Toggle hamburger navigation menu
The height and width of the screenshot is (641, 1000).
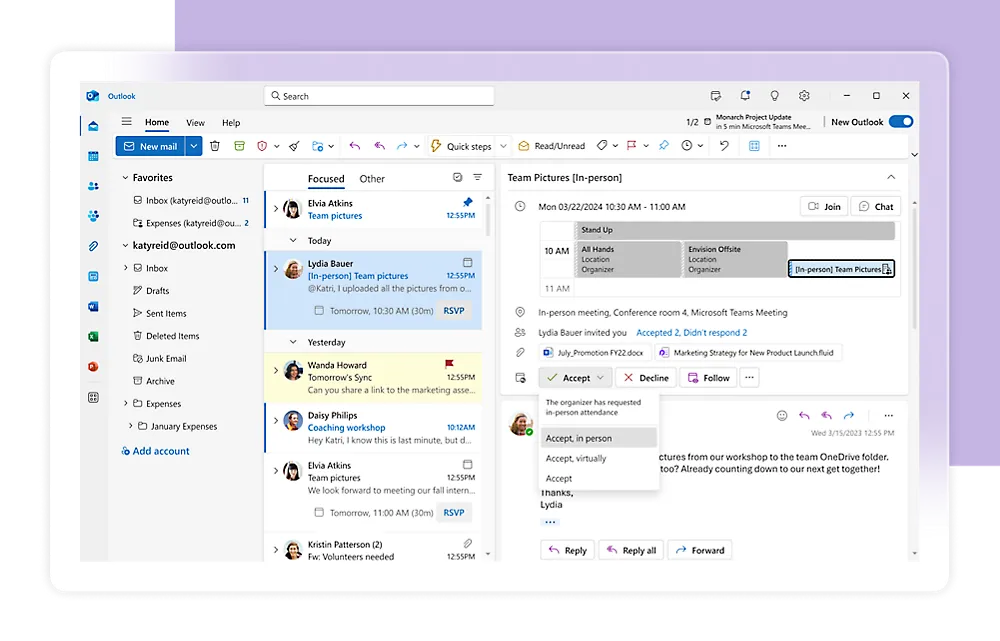coord(127,121)
